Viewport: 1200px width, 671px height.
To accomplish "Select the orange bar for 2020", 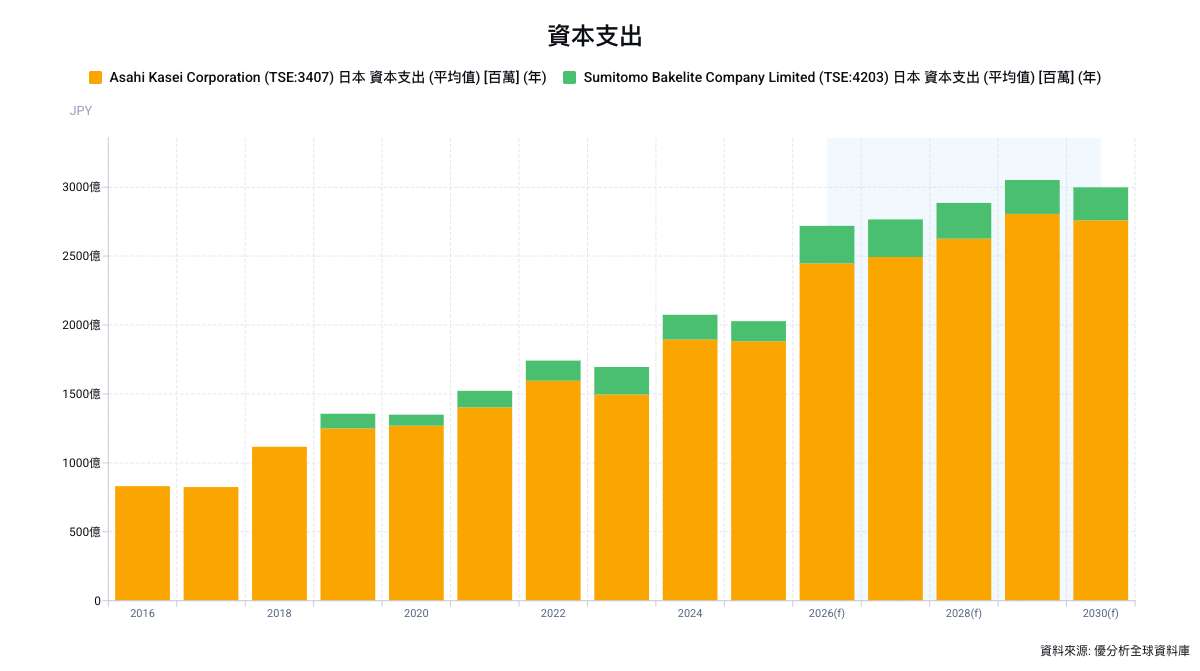I will (x=416, y=513).
